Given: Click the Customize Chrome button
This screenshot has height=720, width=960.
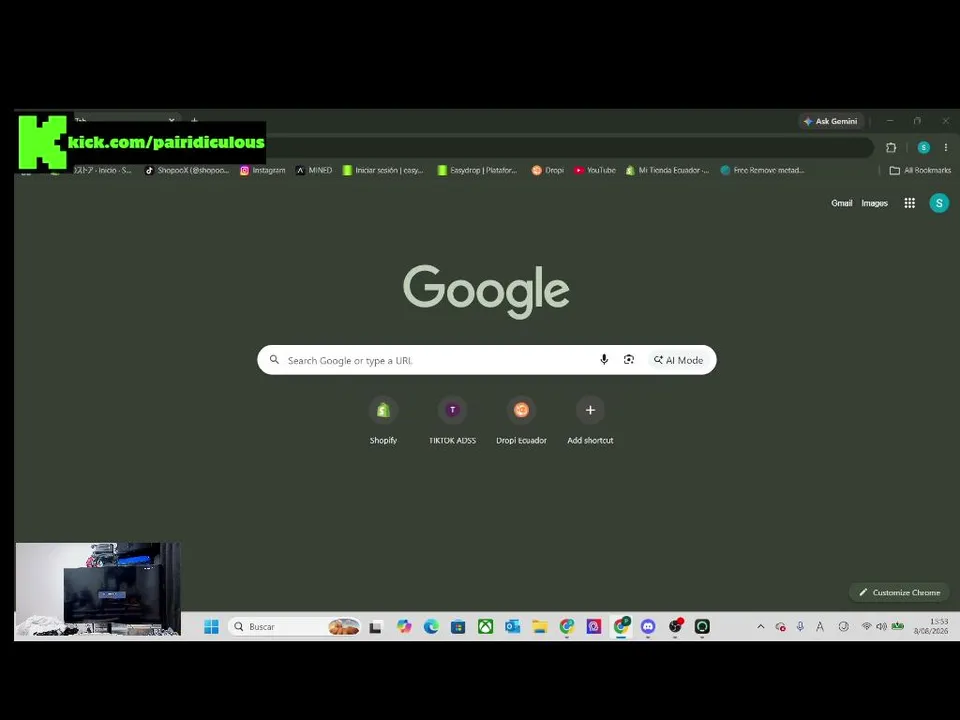Looking at the screenshot, I should 899,592.
